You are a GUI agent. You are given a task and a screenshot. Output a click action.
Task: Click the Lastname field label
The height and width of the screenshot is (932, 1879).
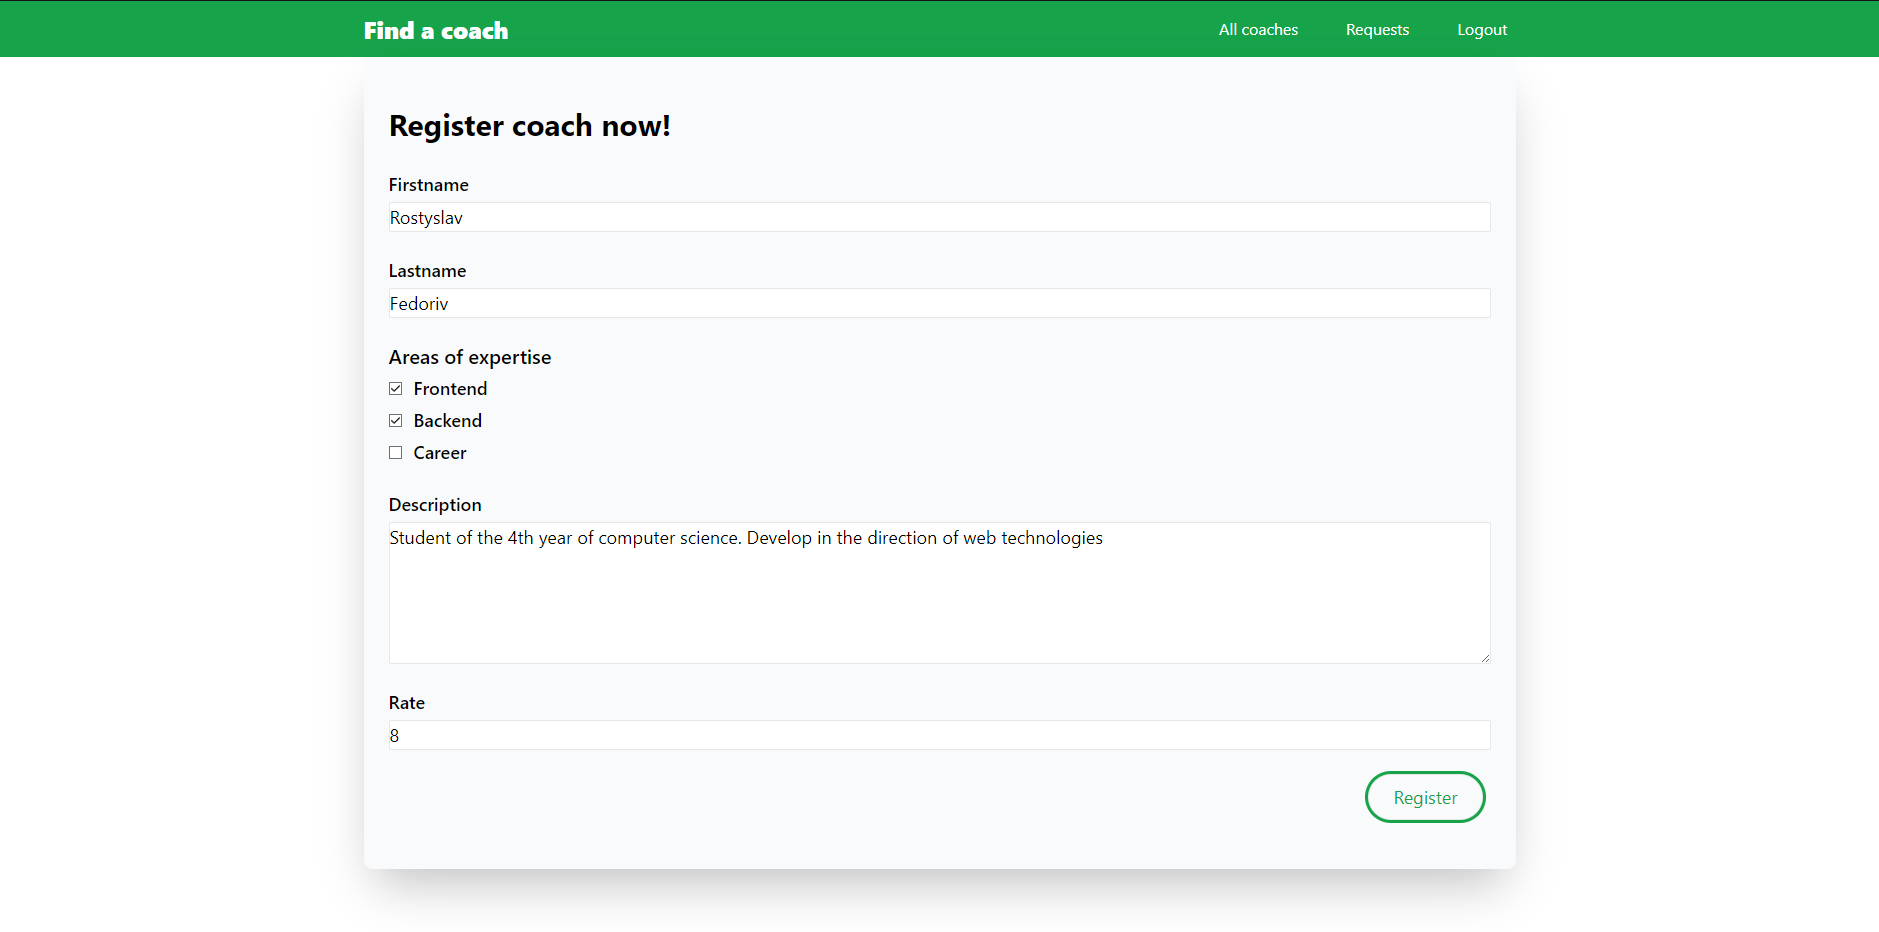[x=427, y=270]
